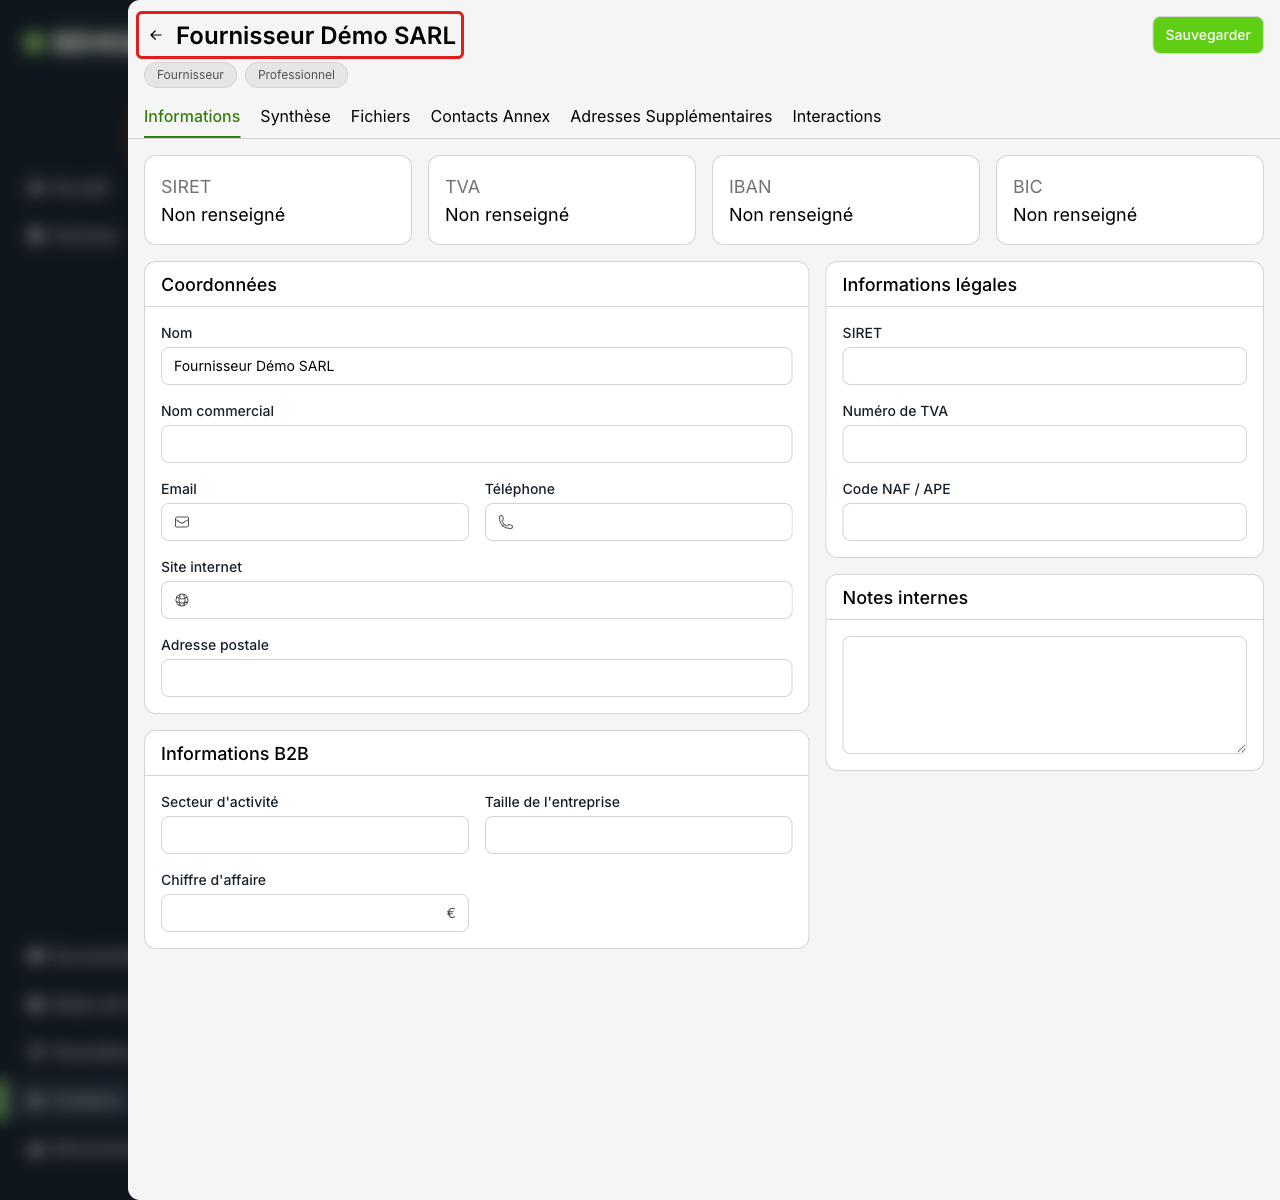Click inside the Téléphone input field
Viewport: 1280px width, 1200px height.
tap(639, 522)
